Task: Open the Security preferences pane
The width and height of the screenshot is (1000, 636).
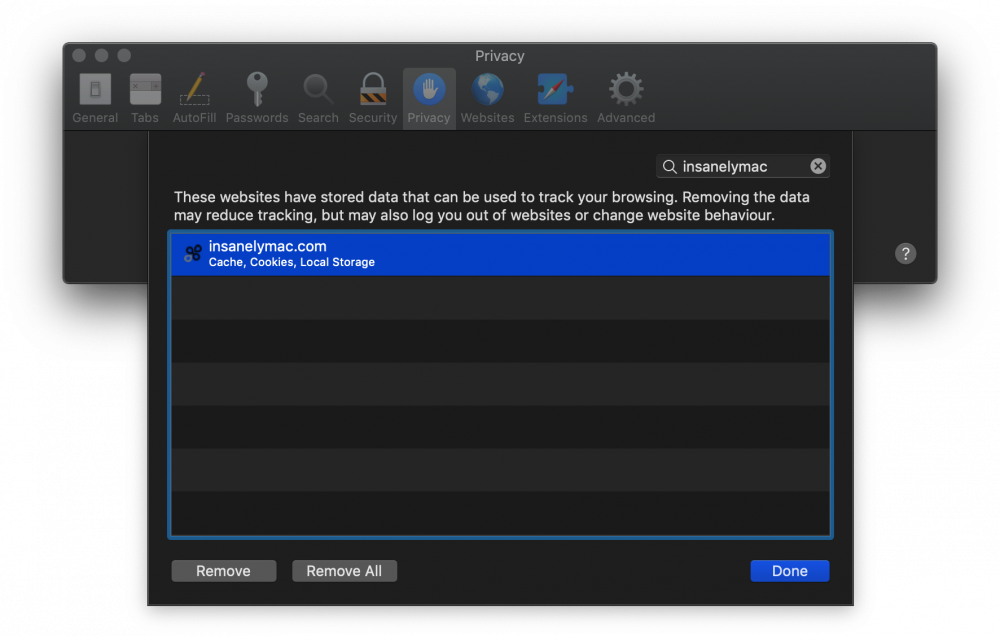Action: click(372, 98)
